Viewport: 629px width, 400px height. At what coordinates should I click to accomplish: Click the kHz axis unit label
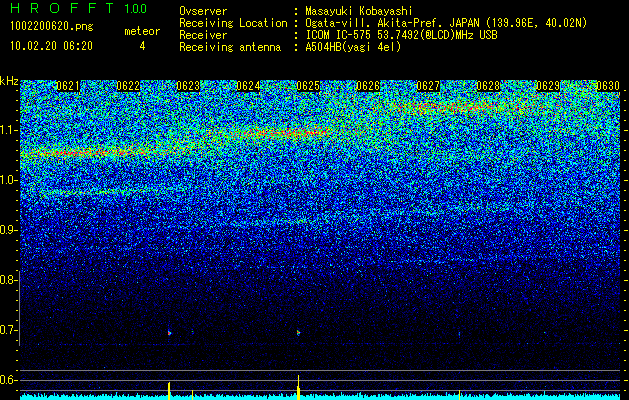click(9, 81)
